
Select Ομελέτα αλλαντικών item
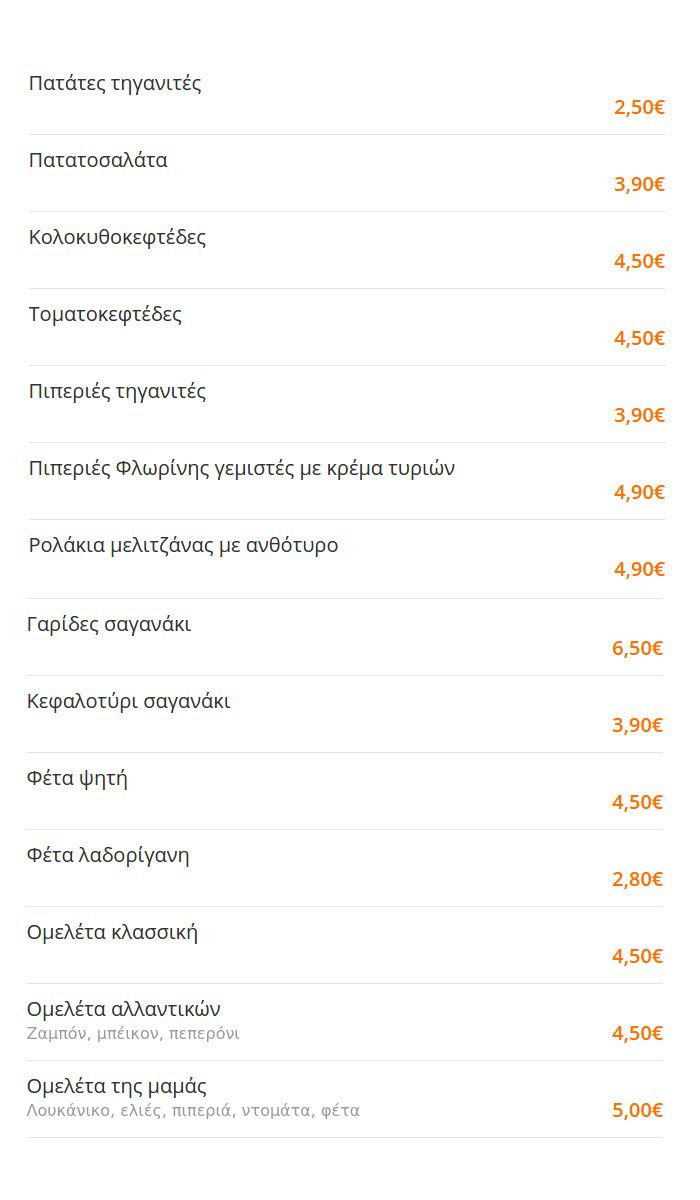(x=344, y=1022)
